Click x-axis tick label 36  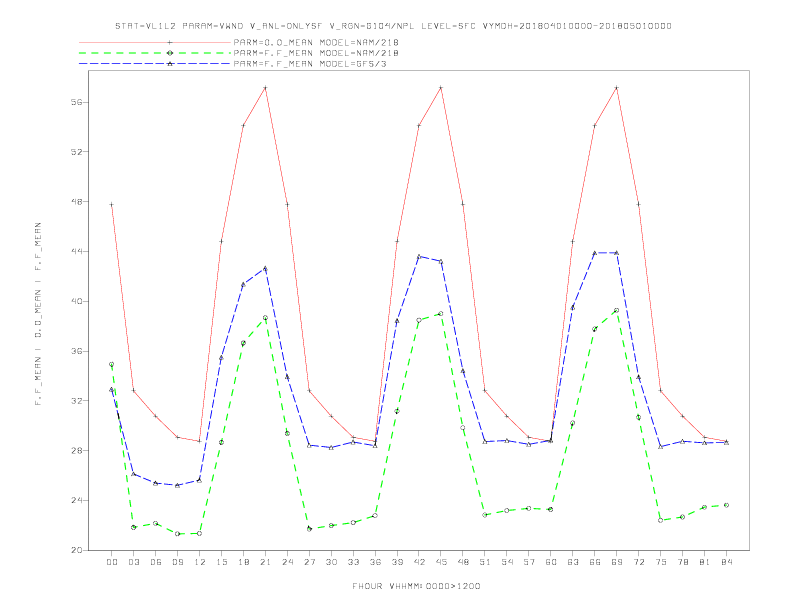(x=375, y=562)
